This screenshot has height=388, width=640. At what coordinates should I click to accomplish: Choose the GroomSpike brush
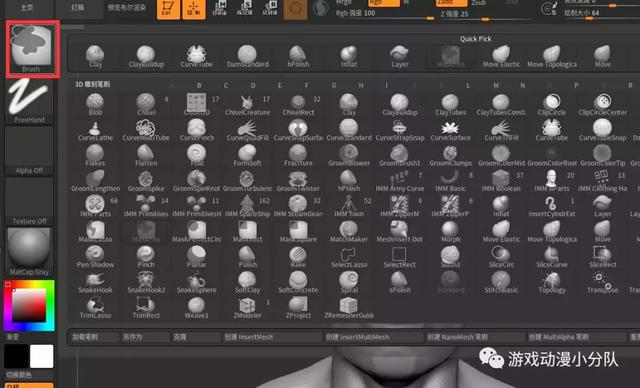[146, 181]
